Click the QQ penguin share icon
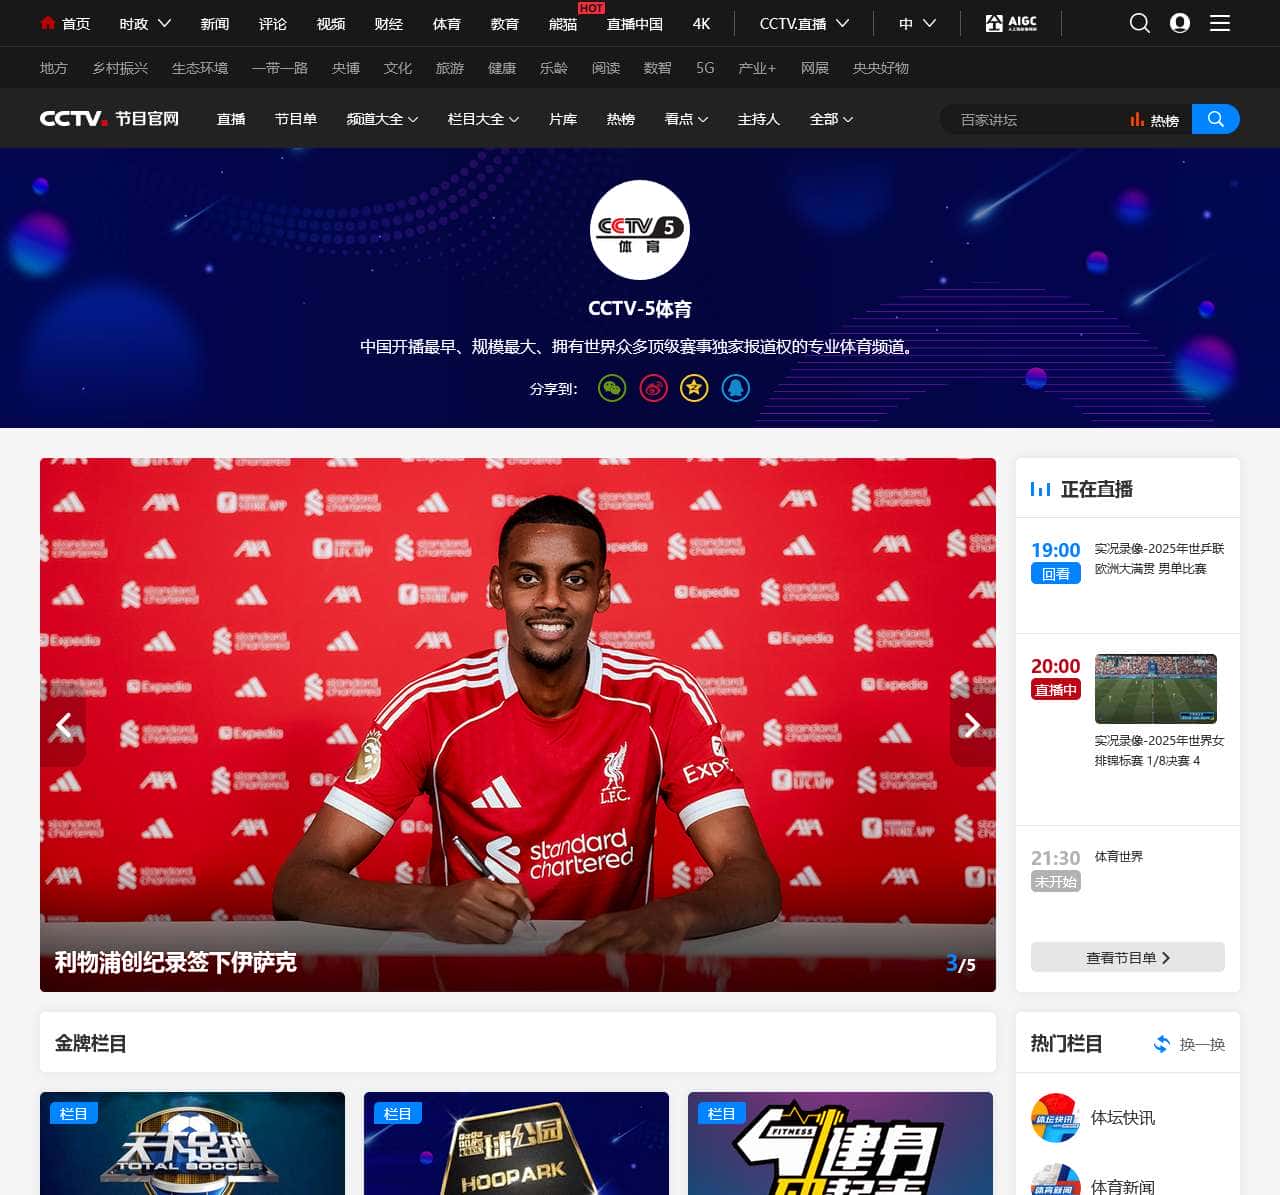 (x=735, y=388)
